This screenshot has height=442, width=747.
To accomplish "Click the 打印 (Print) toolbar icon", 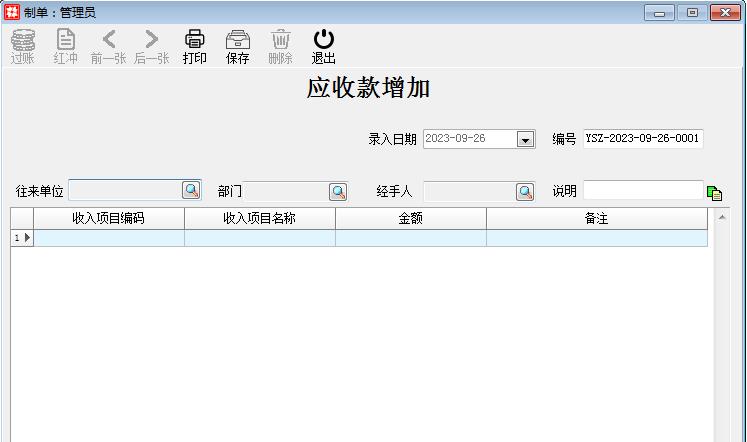I will [x=195, y=46].
